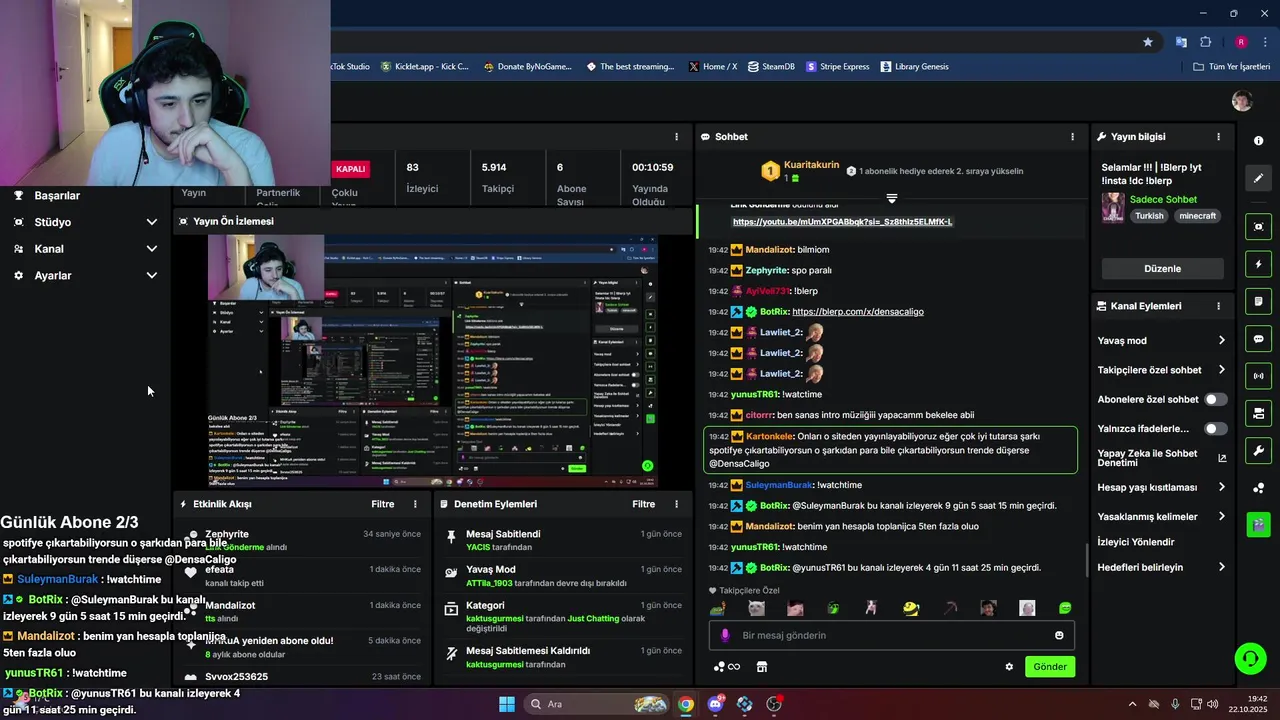Open Yapay Zeka ile Sohbet Denetimi link
This screenshot has width=1280, height=720.
[1162, 458]
